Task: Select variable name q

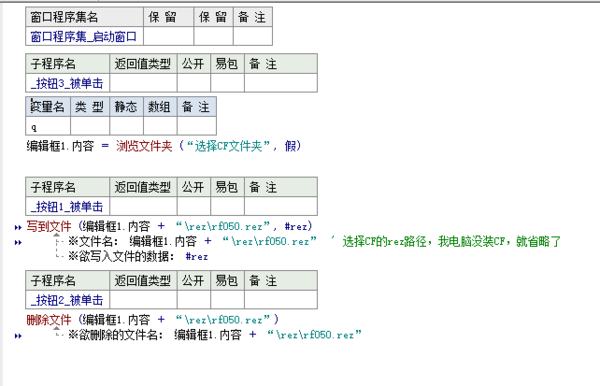Action: coord(48,126)
